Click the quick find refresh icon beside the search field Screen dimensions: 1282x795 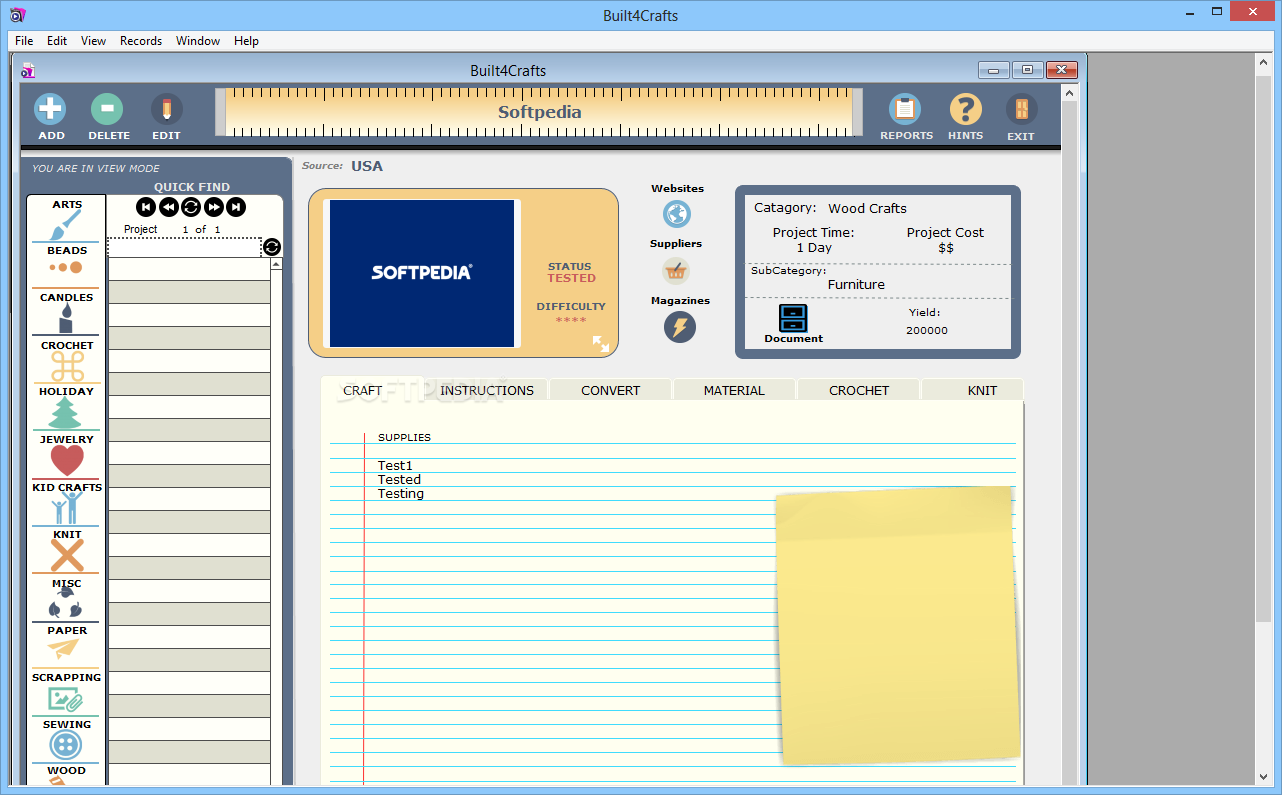272,247
